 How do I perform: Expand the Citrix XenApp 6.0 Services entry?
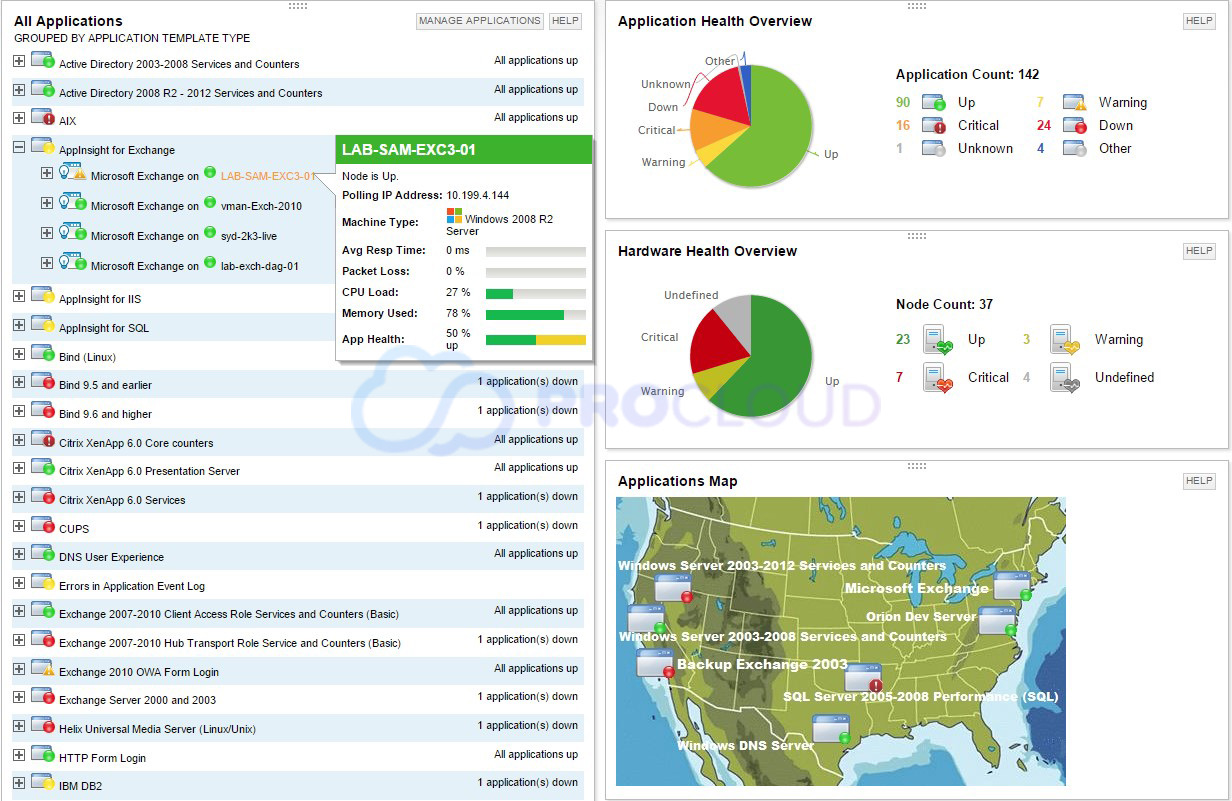tap(19, 497)
